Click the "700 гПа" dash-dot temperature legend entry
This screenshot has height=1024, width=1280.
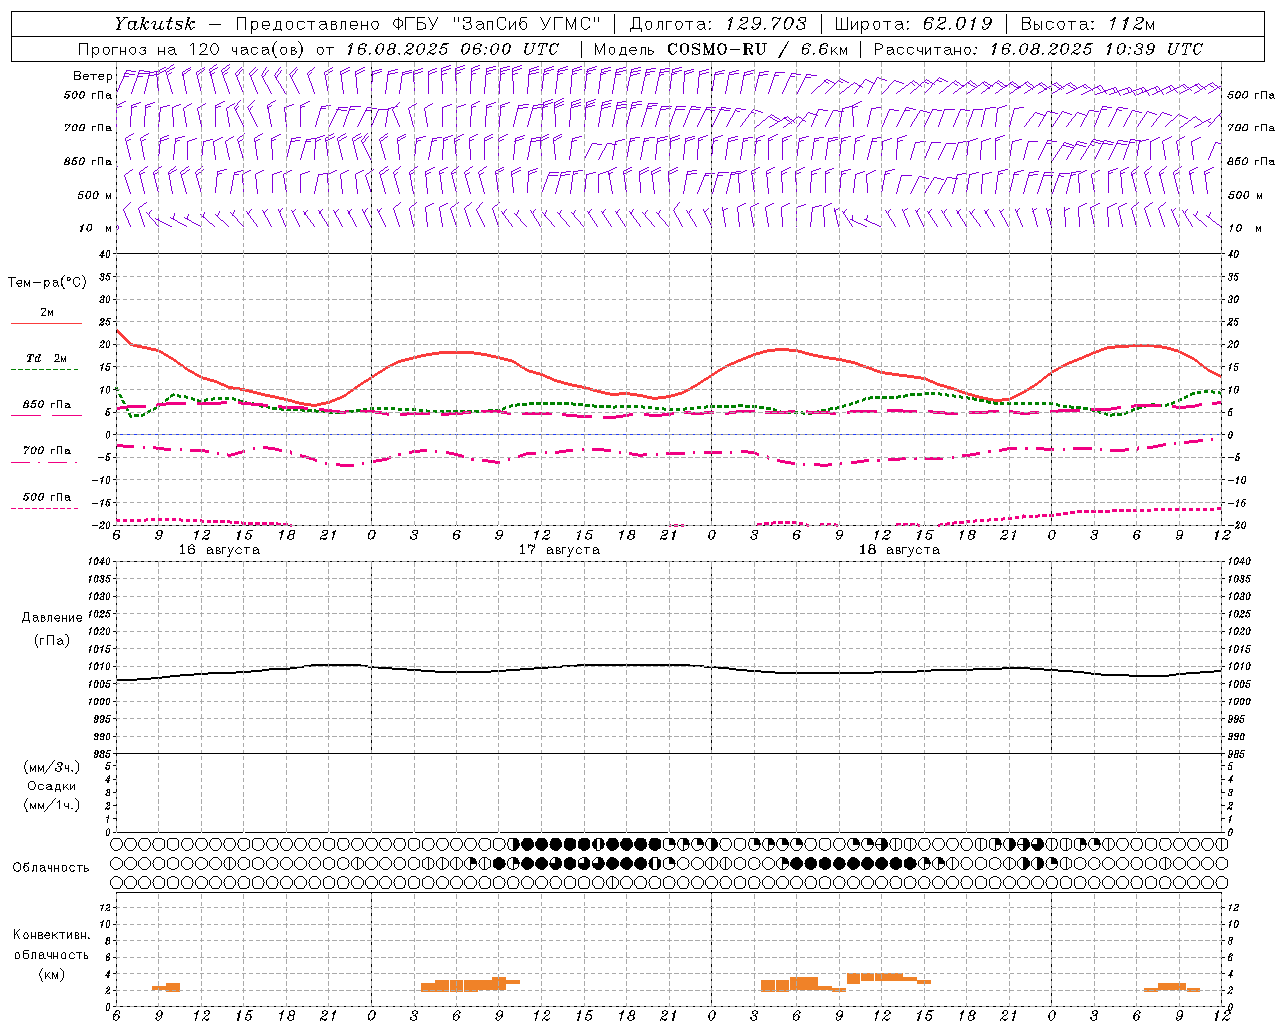(47, 451)
